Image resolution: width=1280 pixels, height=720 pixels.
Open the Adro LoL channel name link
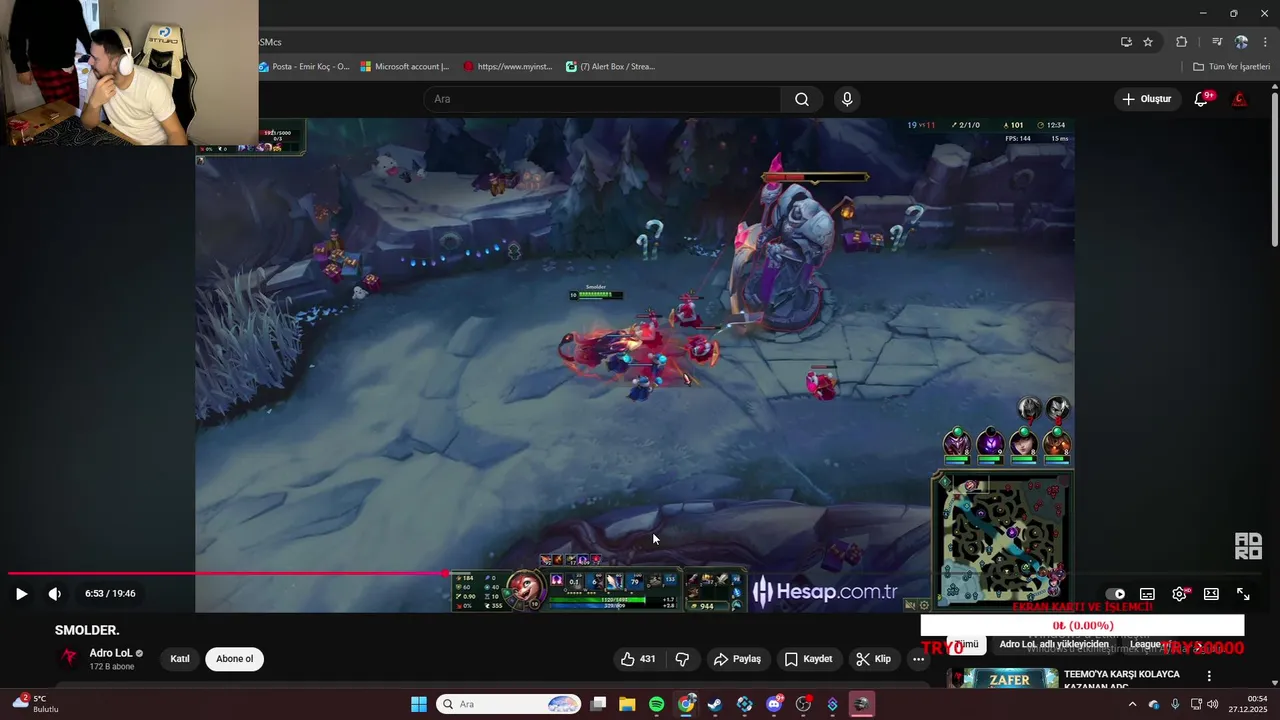point(110,653)
